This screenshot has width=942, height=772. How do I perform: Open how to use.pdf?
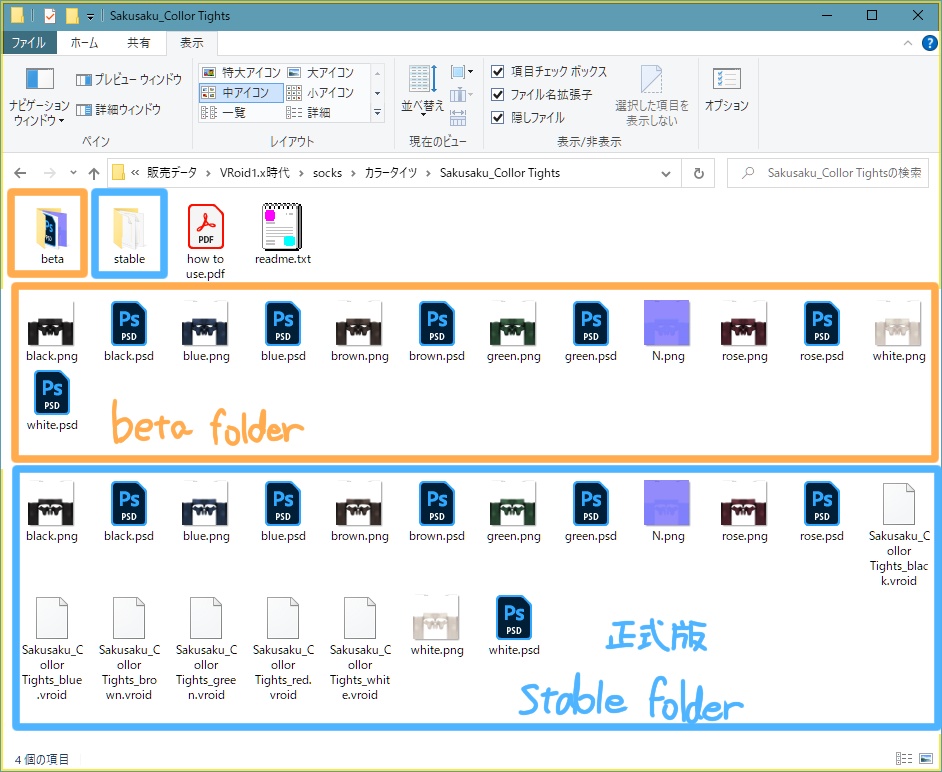tap(206, 228)
